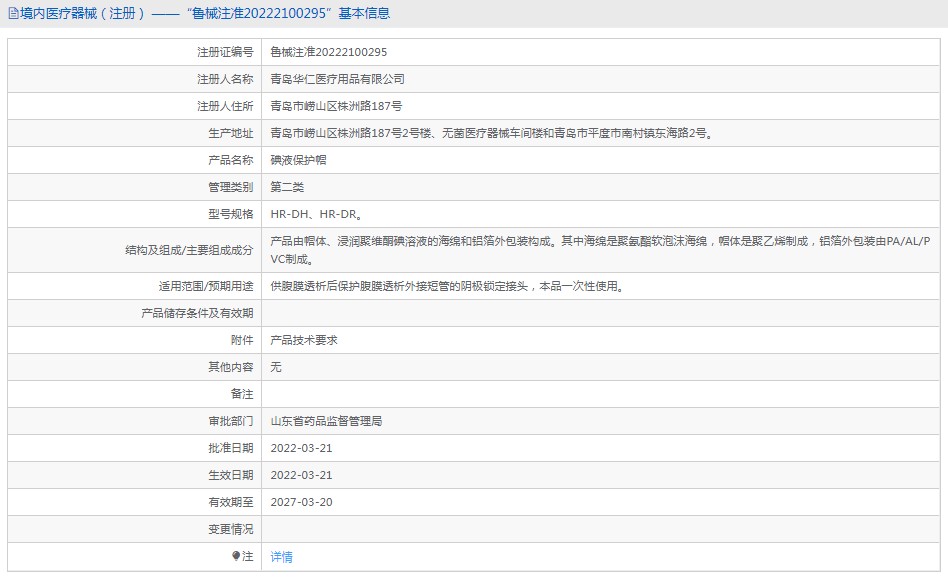This screenshot has width=948, height=582.
Task: Click the 生效日期 label
Action: (230, 475)
